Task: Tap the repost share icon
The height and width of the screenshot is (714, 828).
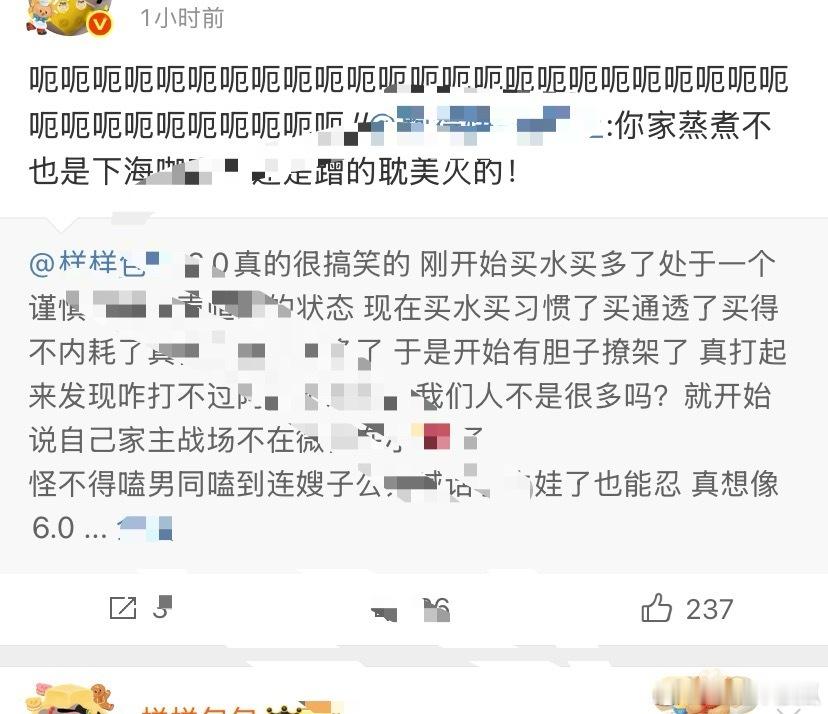Action: click(123, 608)
